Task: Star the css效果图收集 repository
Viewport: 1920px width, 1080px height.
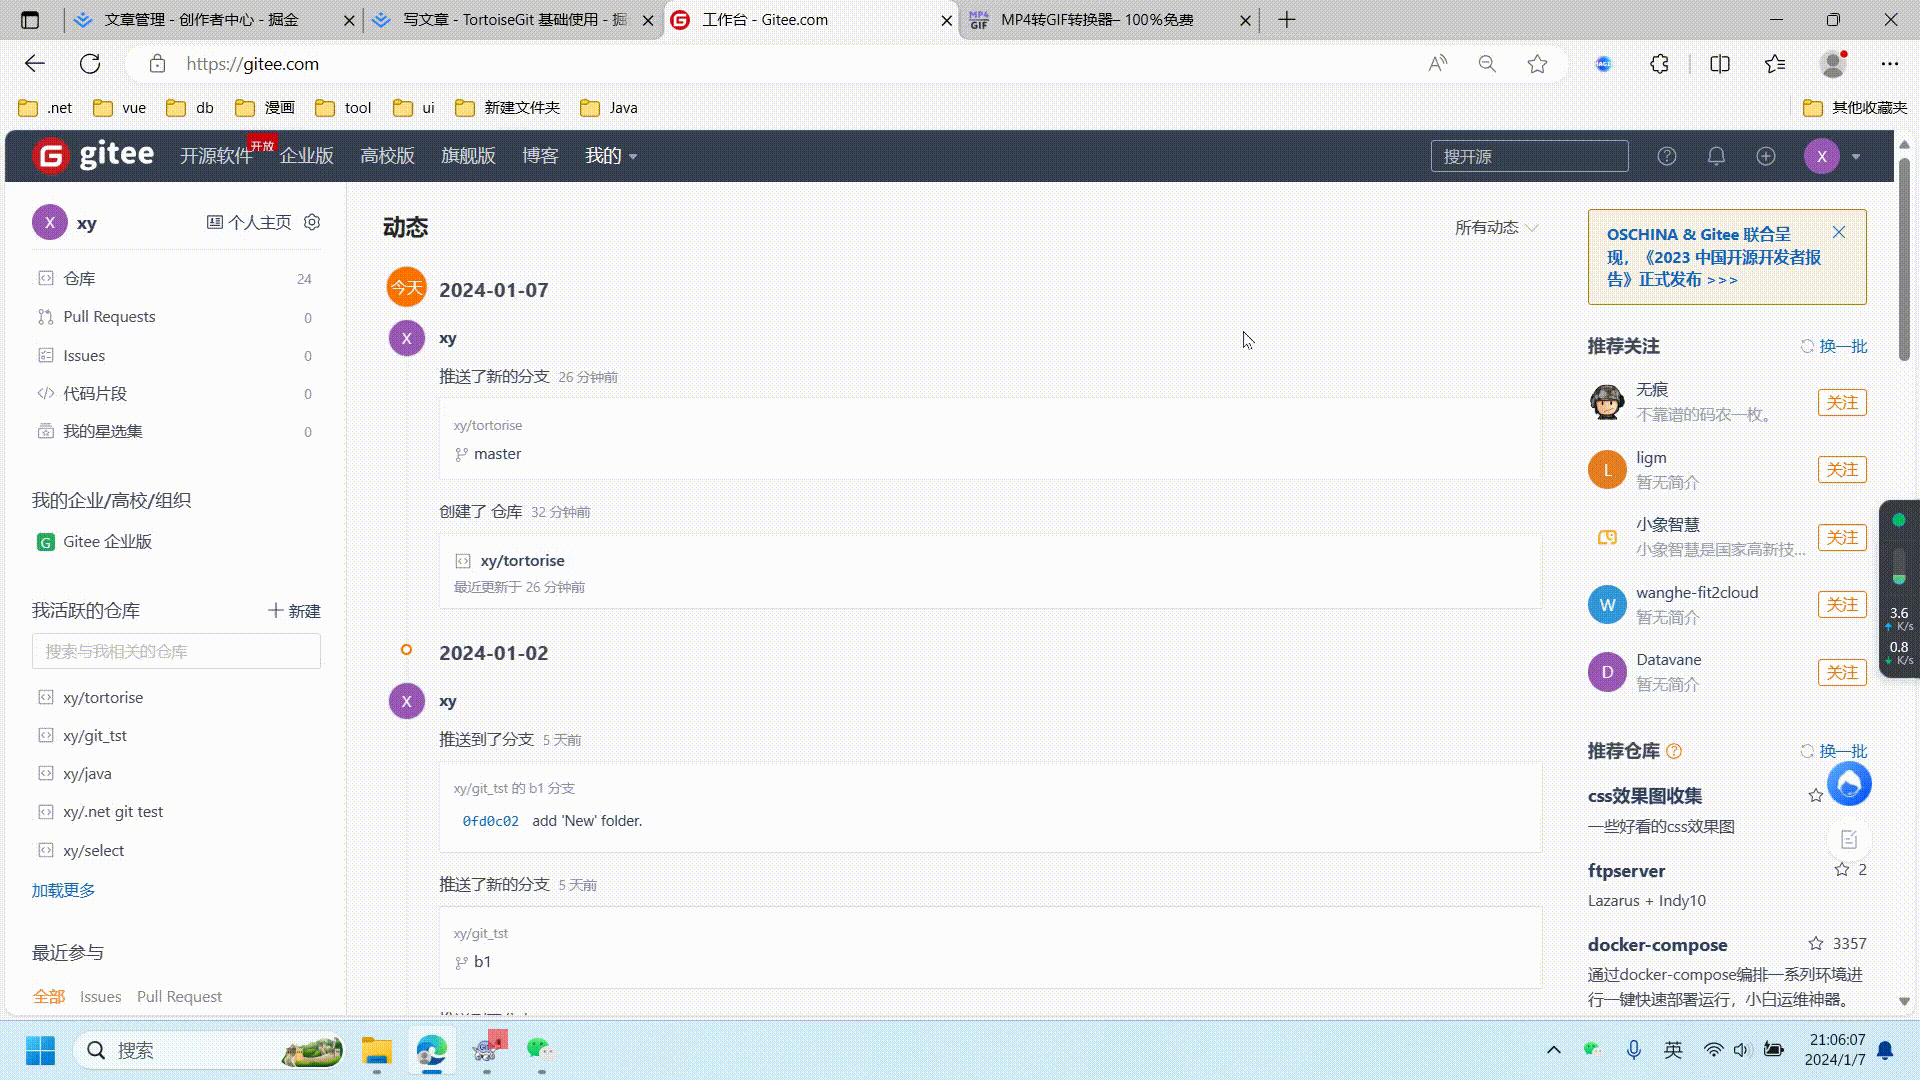Action: pyautogui.click(x=1816, y=795)
